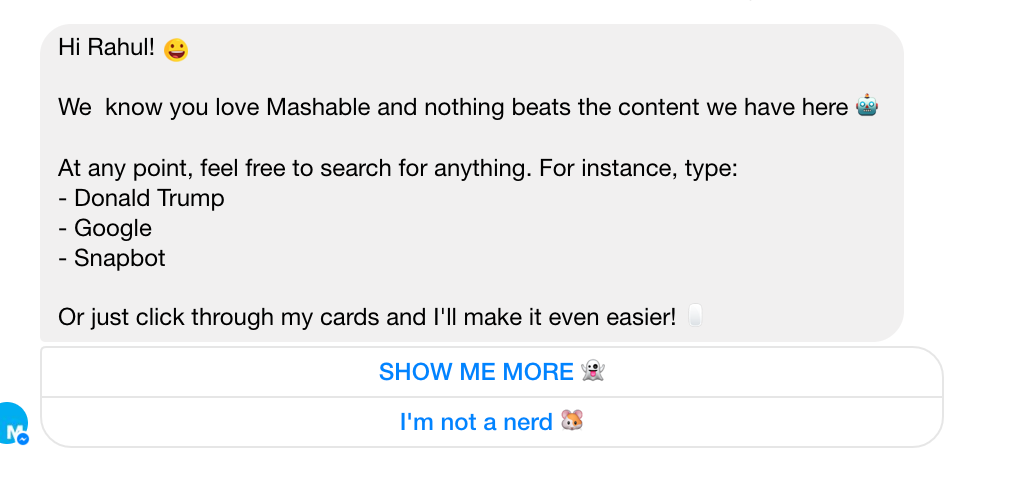Click the grinning face emoji after Rahul
Viewport: 1028px width, 480px height.
click(x=176, y=49)
